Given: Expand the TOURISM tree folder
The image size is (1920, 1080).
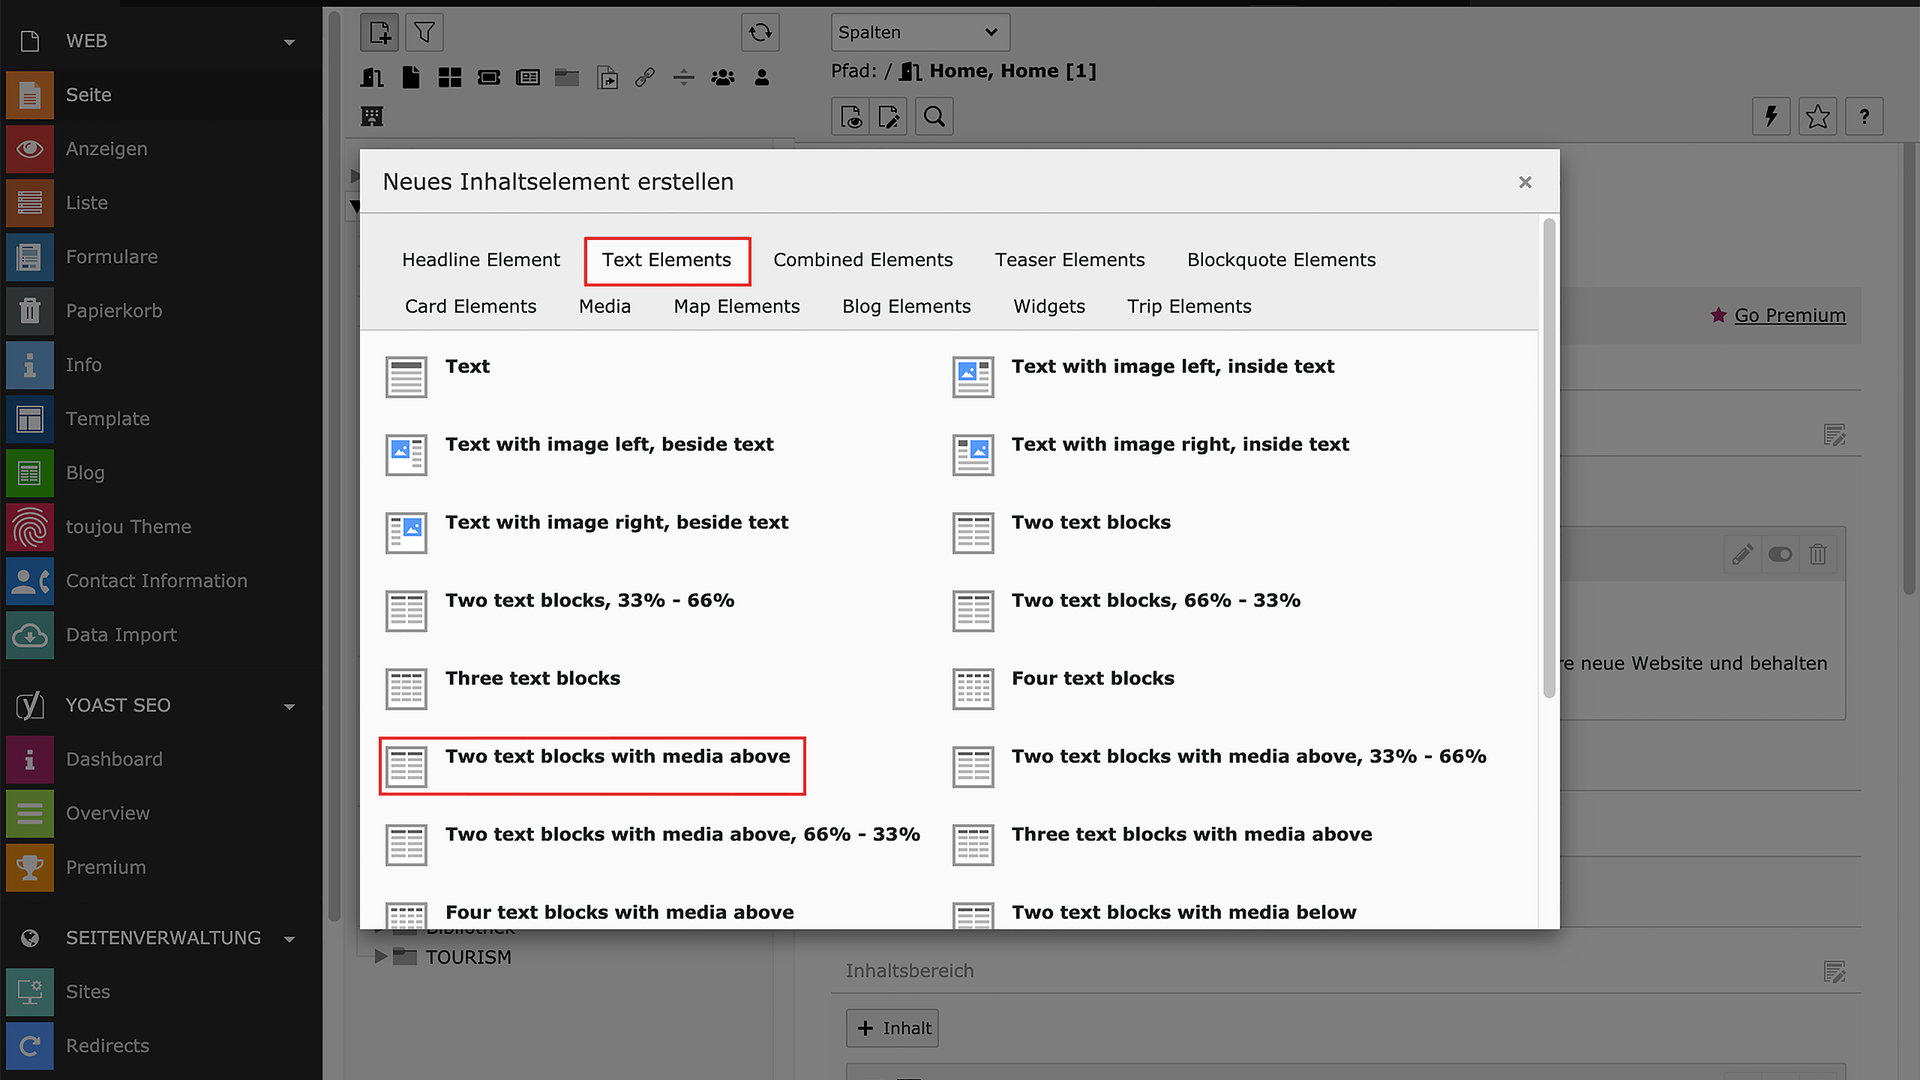Looking at the screenshot, I should coord(381,957).
